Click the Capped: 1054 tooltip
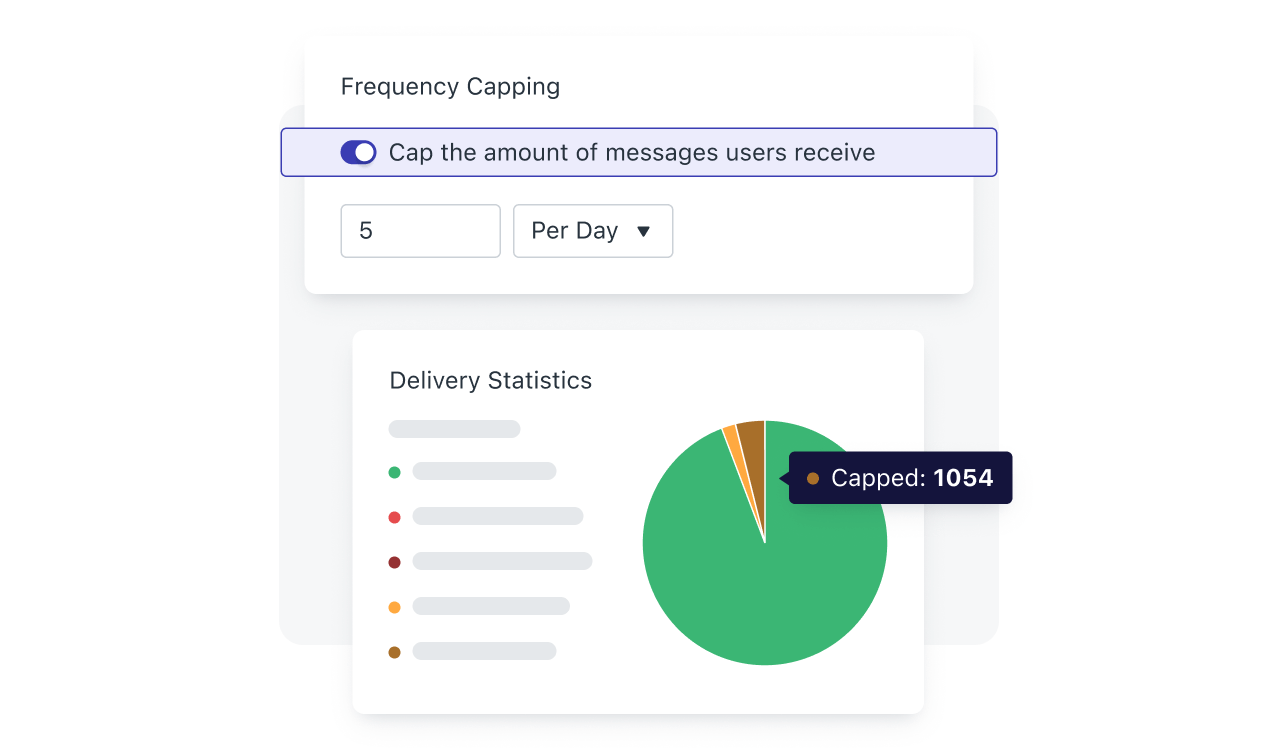Image resolution: width=1278 pixels, height=750 pixels. pyautogui.click(x=900, y=478)
